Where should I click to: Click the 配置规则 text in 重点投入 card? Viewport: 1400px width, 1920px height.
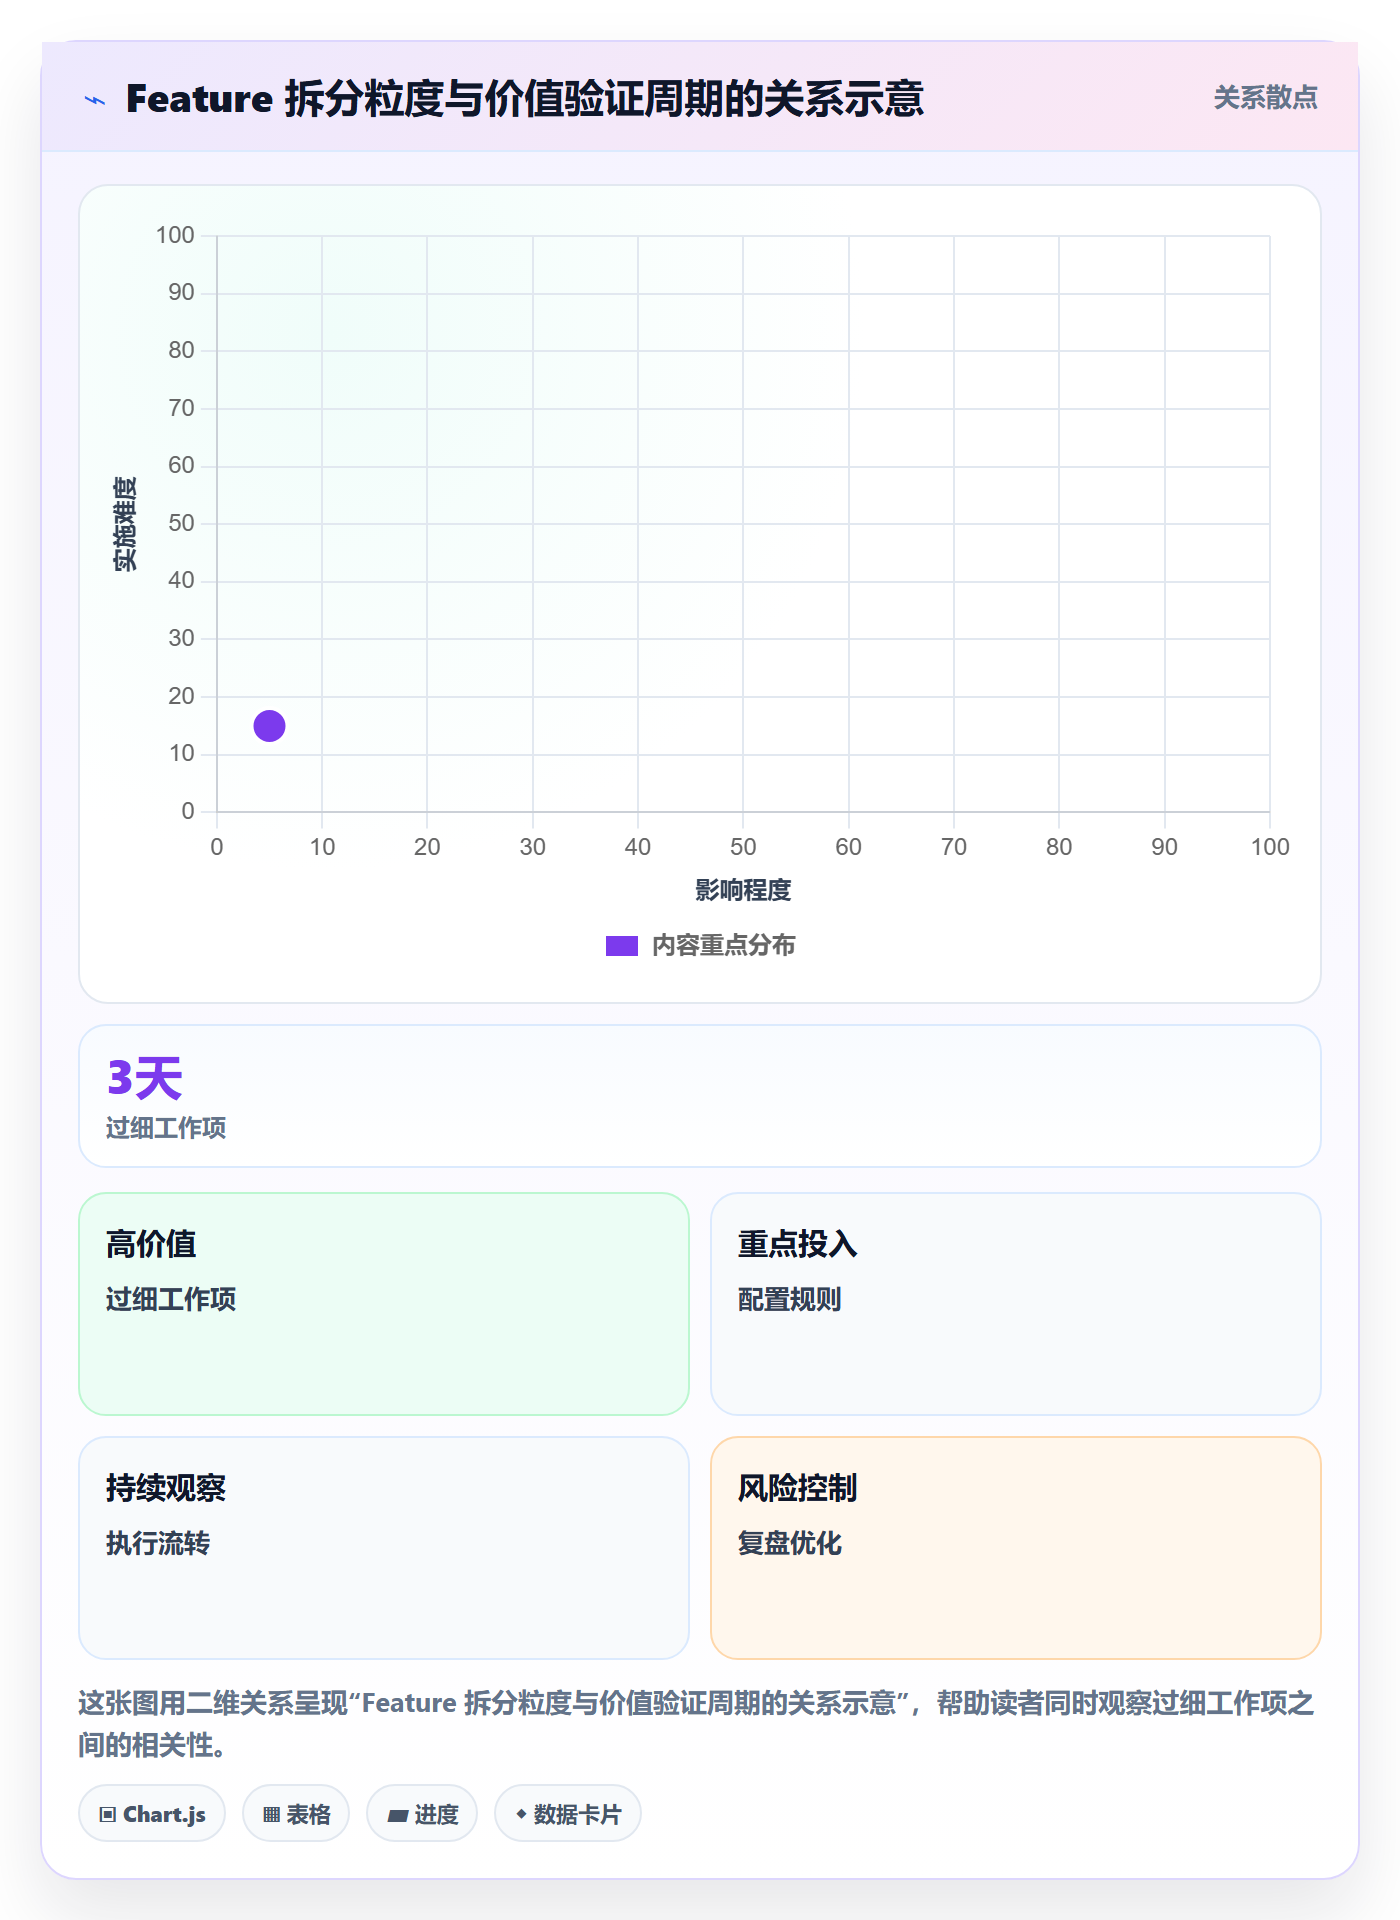789,1299
